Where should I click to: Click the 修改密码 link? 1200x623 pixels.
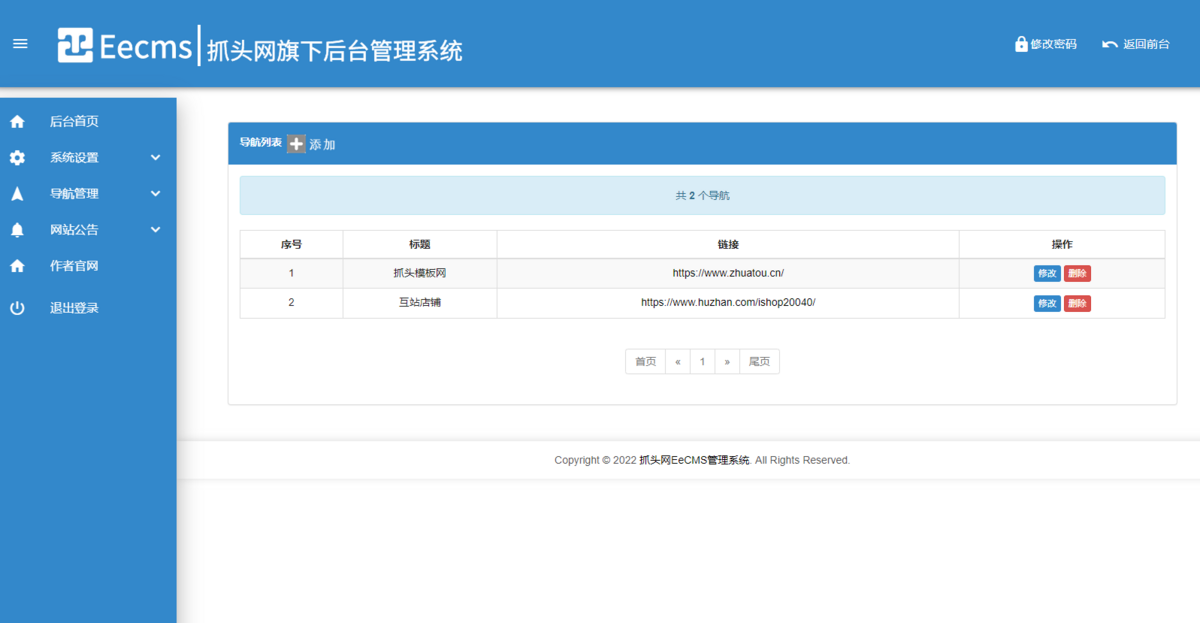[1054, 44]
